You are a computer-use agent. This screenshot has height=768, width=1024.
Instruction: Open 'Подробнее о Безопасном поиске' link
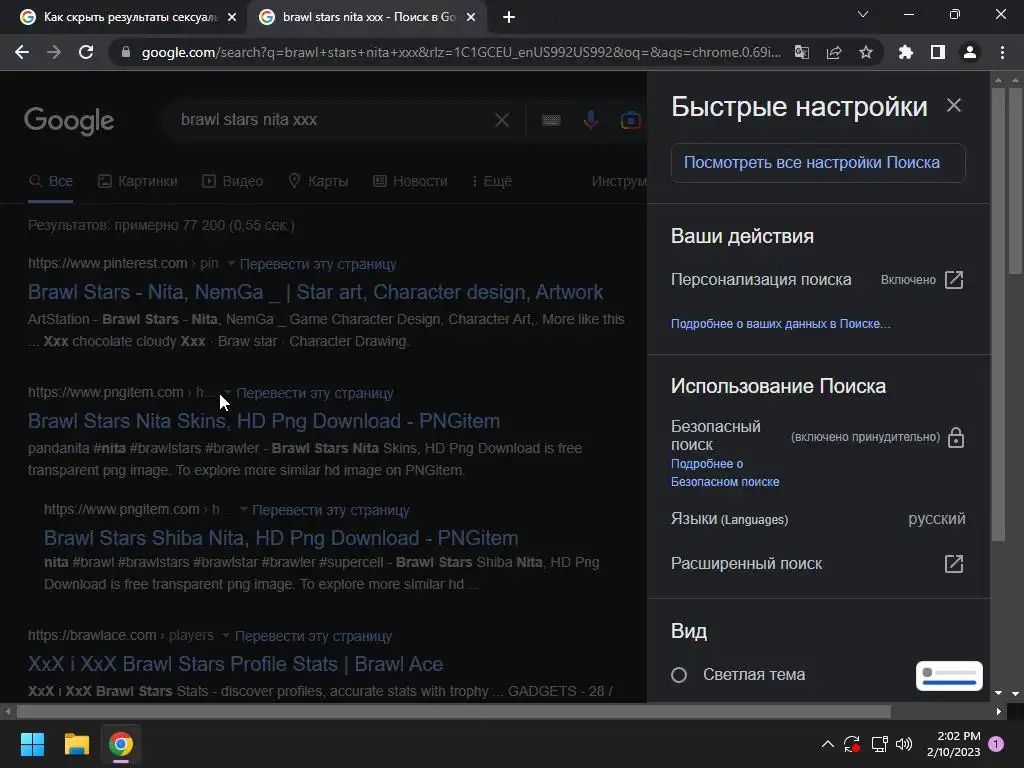725,472
